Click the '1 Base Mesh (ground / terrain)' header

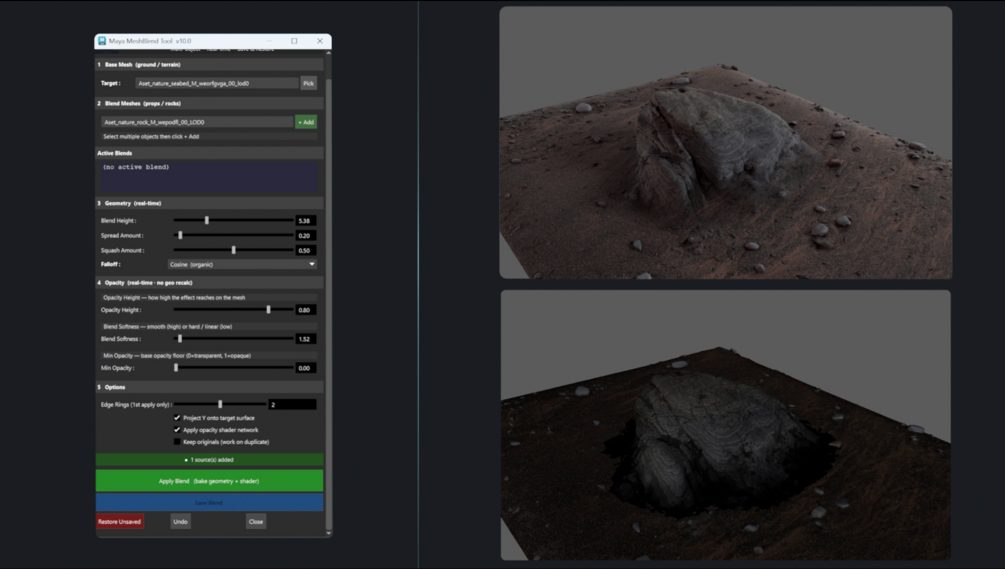pyautogui.click(x=209, y=65)
